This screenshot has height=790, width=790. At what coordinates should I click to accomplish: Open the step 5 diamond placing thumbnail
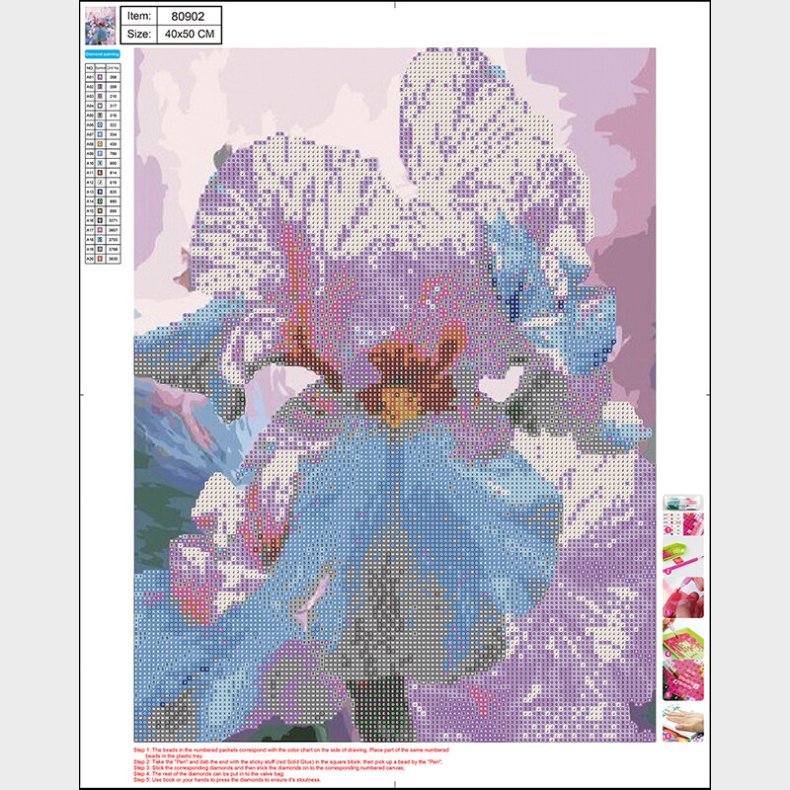pyautogui.click(x=683, y=680)
